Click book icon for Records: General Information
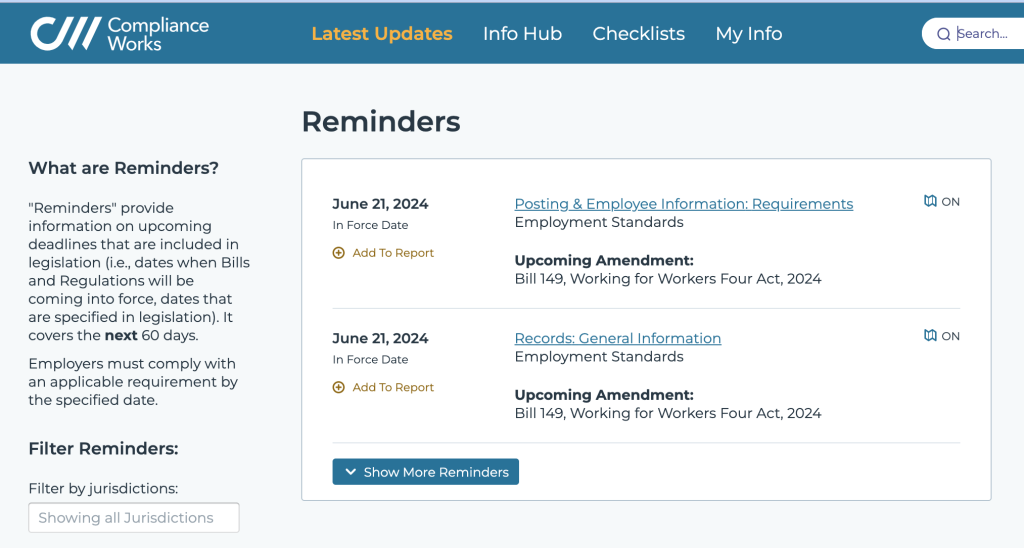This screenshot has width=1024, height=548. pyautogui.click(x=930, y=335)
